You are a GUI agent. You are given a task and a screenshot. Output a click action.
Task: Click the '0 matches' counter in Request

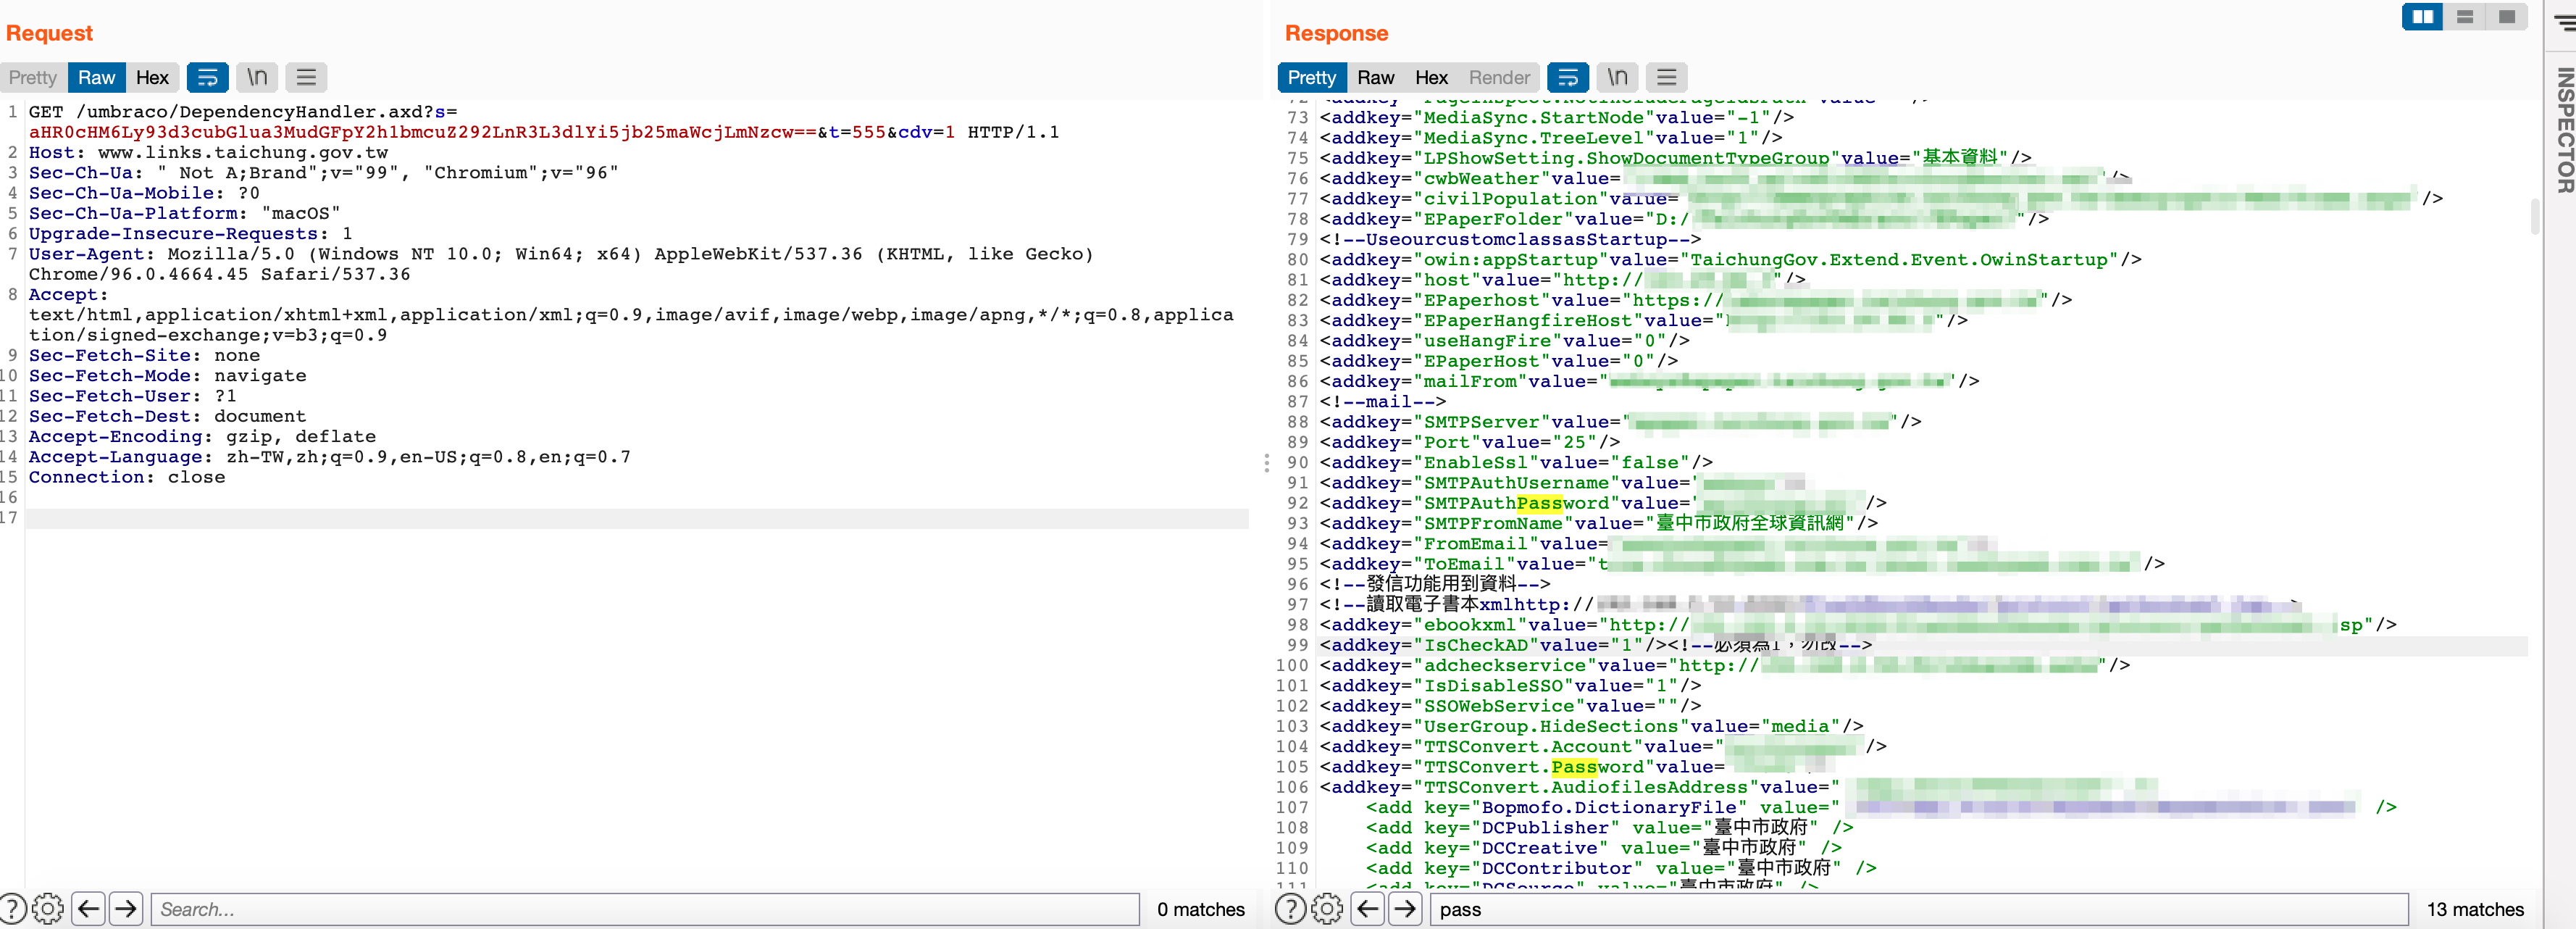click(1201, 909)
